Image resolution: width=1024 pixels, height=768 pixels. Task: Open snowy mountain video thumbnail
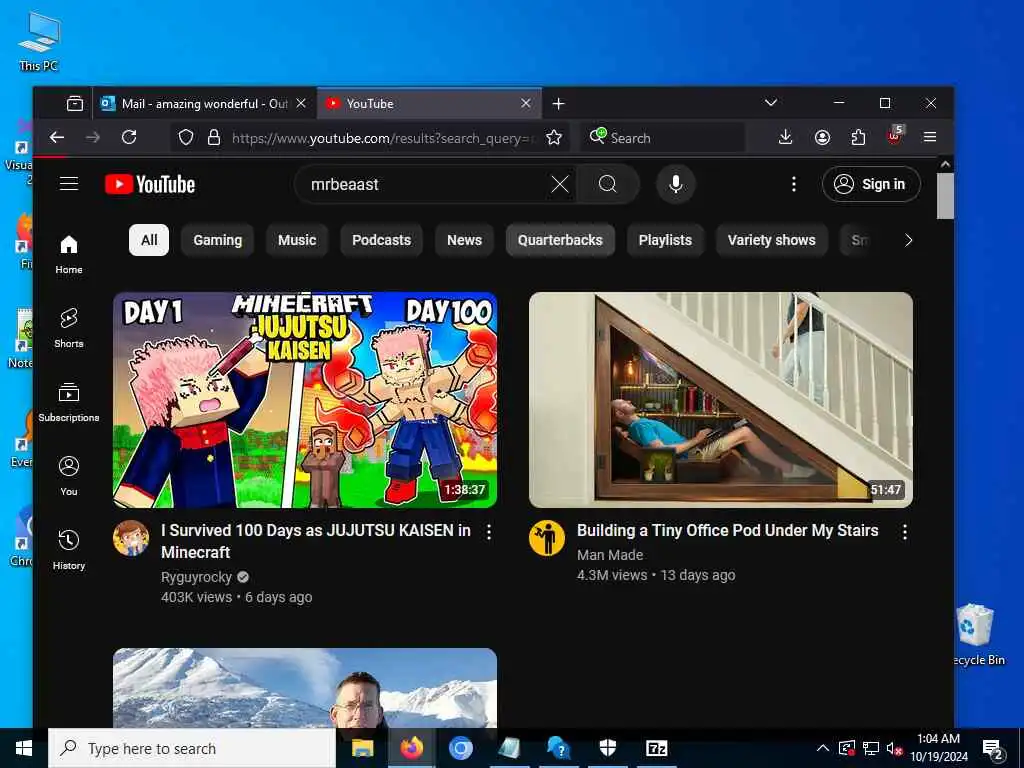point(305,688)
